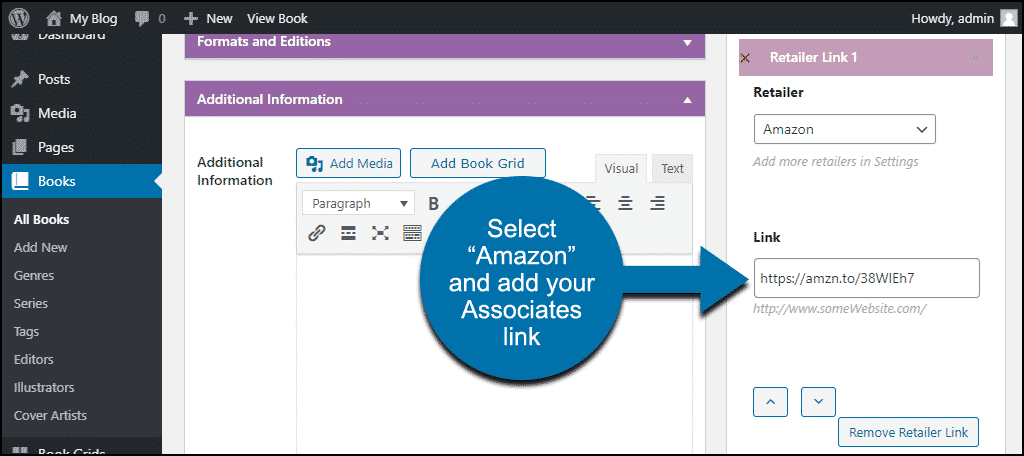
Task: Insert Read More tag
Action: [349, 233]
